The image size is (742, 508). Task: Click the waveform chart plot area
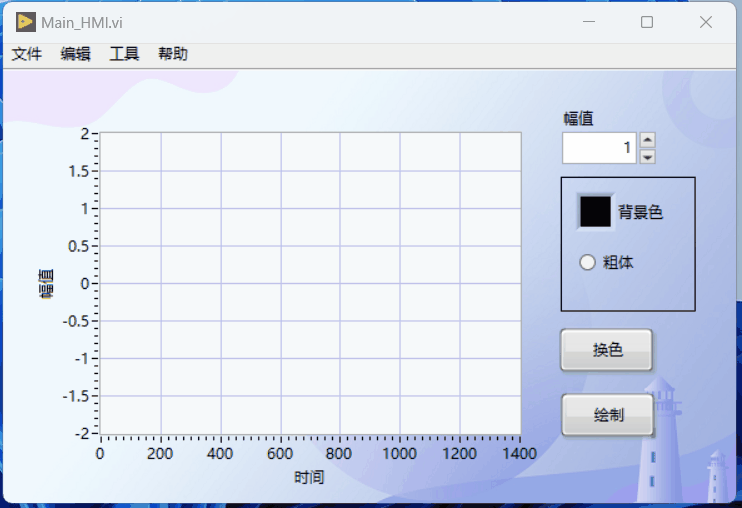310,283
